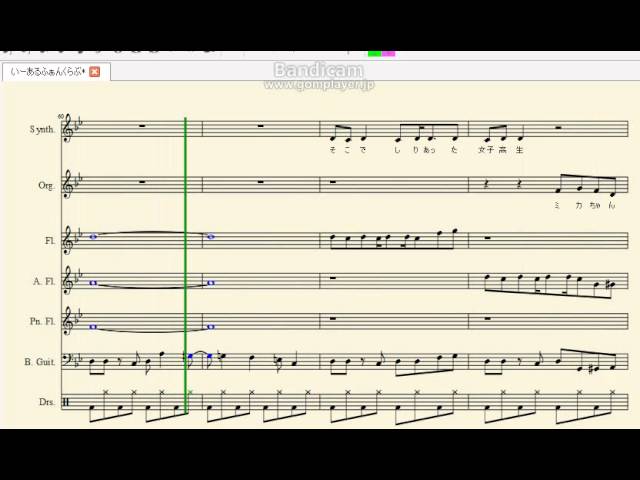640x480 pixels.
Task: Click the lyric syllable 生 under Synth.
Action: 519,150
